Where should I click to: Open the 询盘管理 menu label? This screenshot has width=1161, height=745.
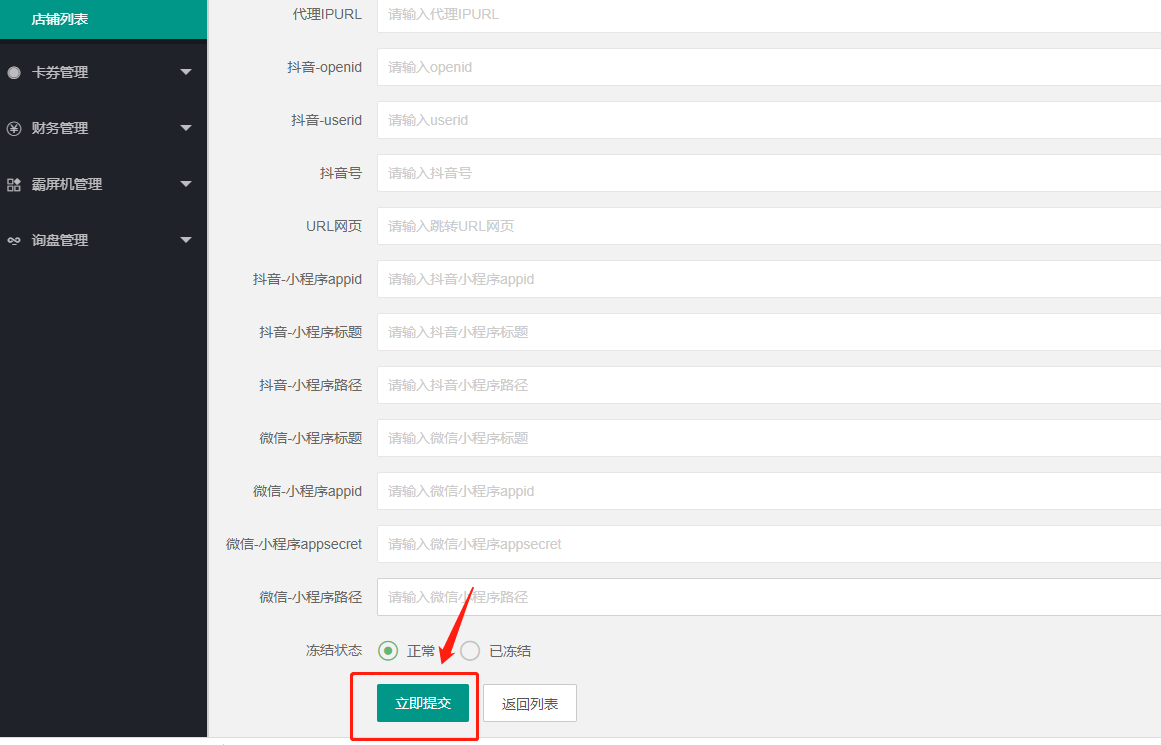60,241
